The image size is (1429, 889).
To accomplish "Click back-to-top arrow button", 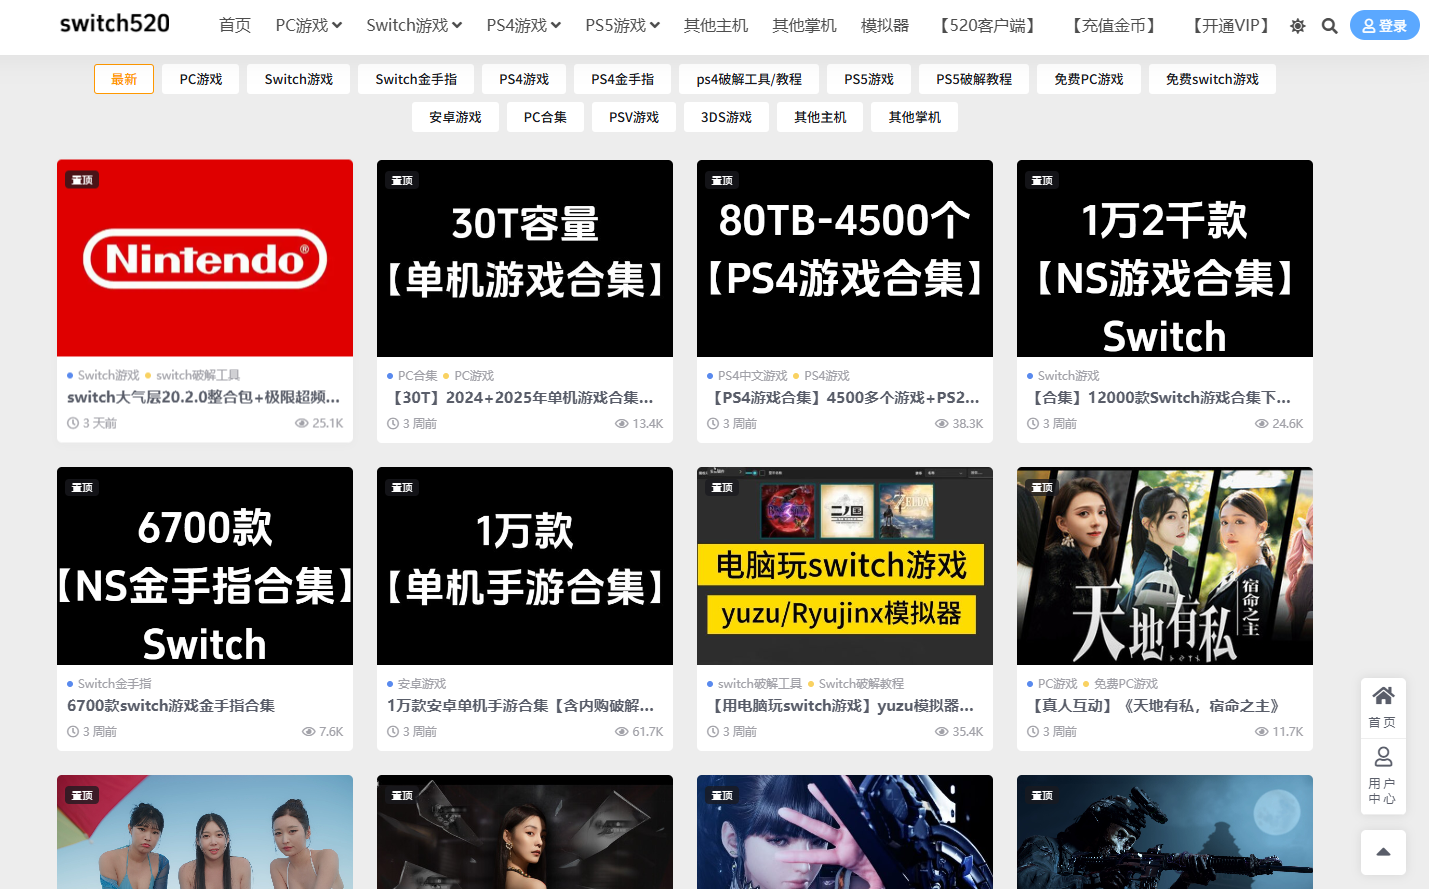I will click(1383, 852).
